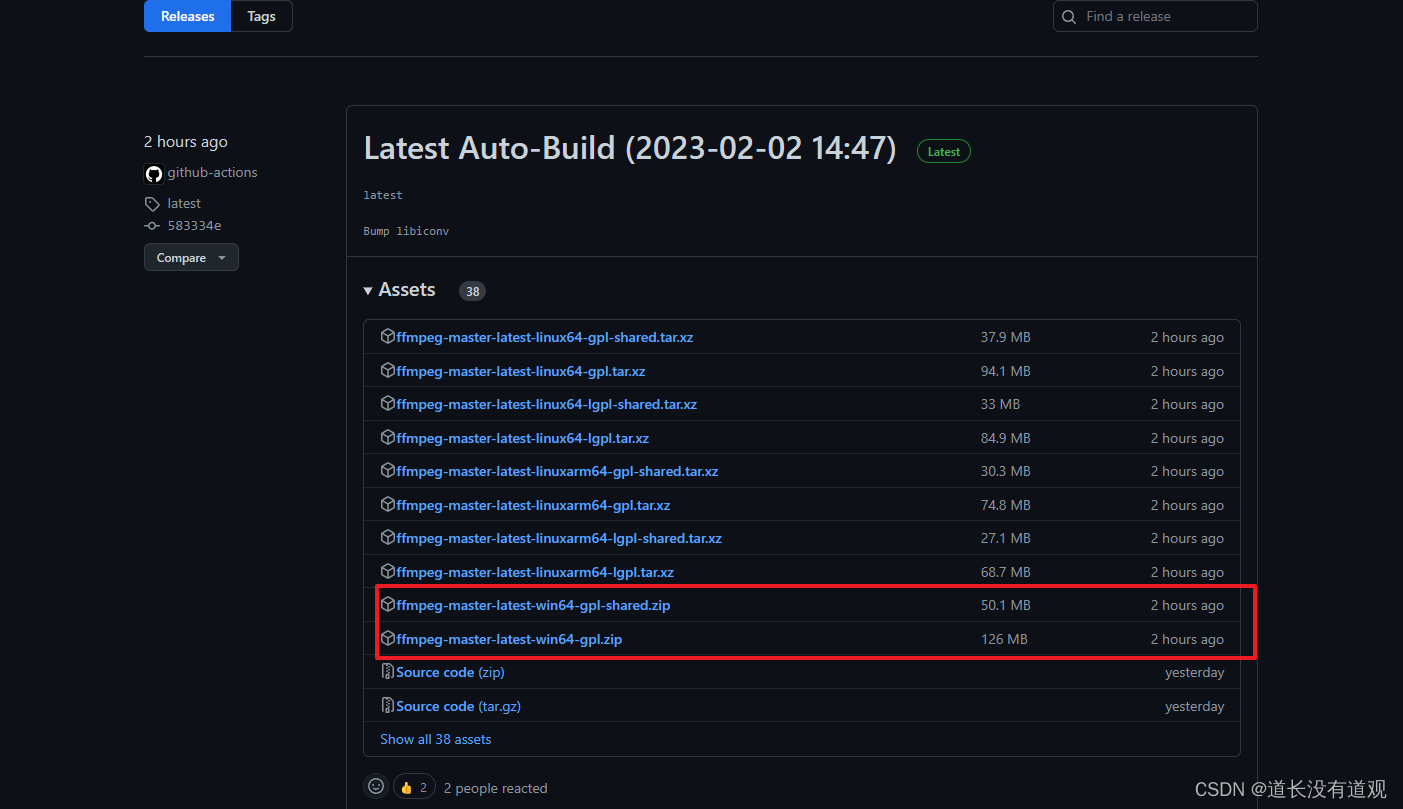Download ffmpeg-master-latest-linux64-gpl-shared.tar.xz
The width and height of the screenshot is (1403, 809).
point(545,337)
